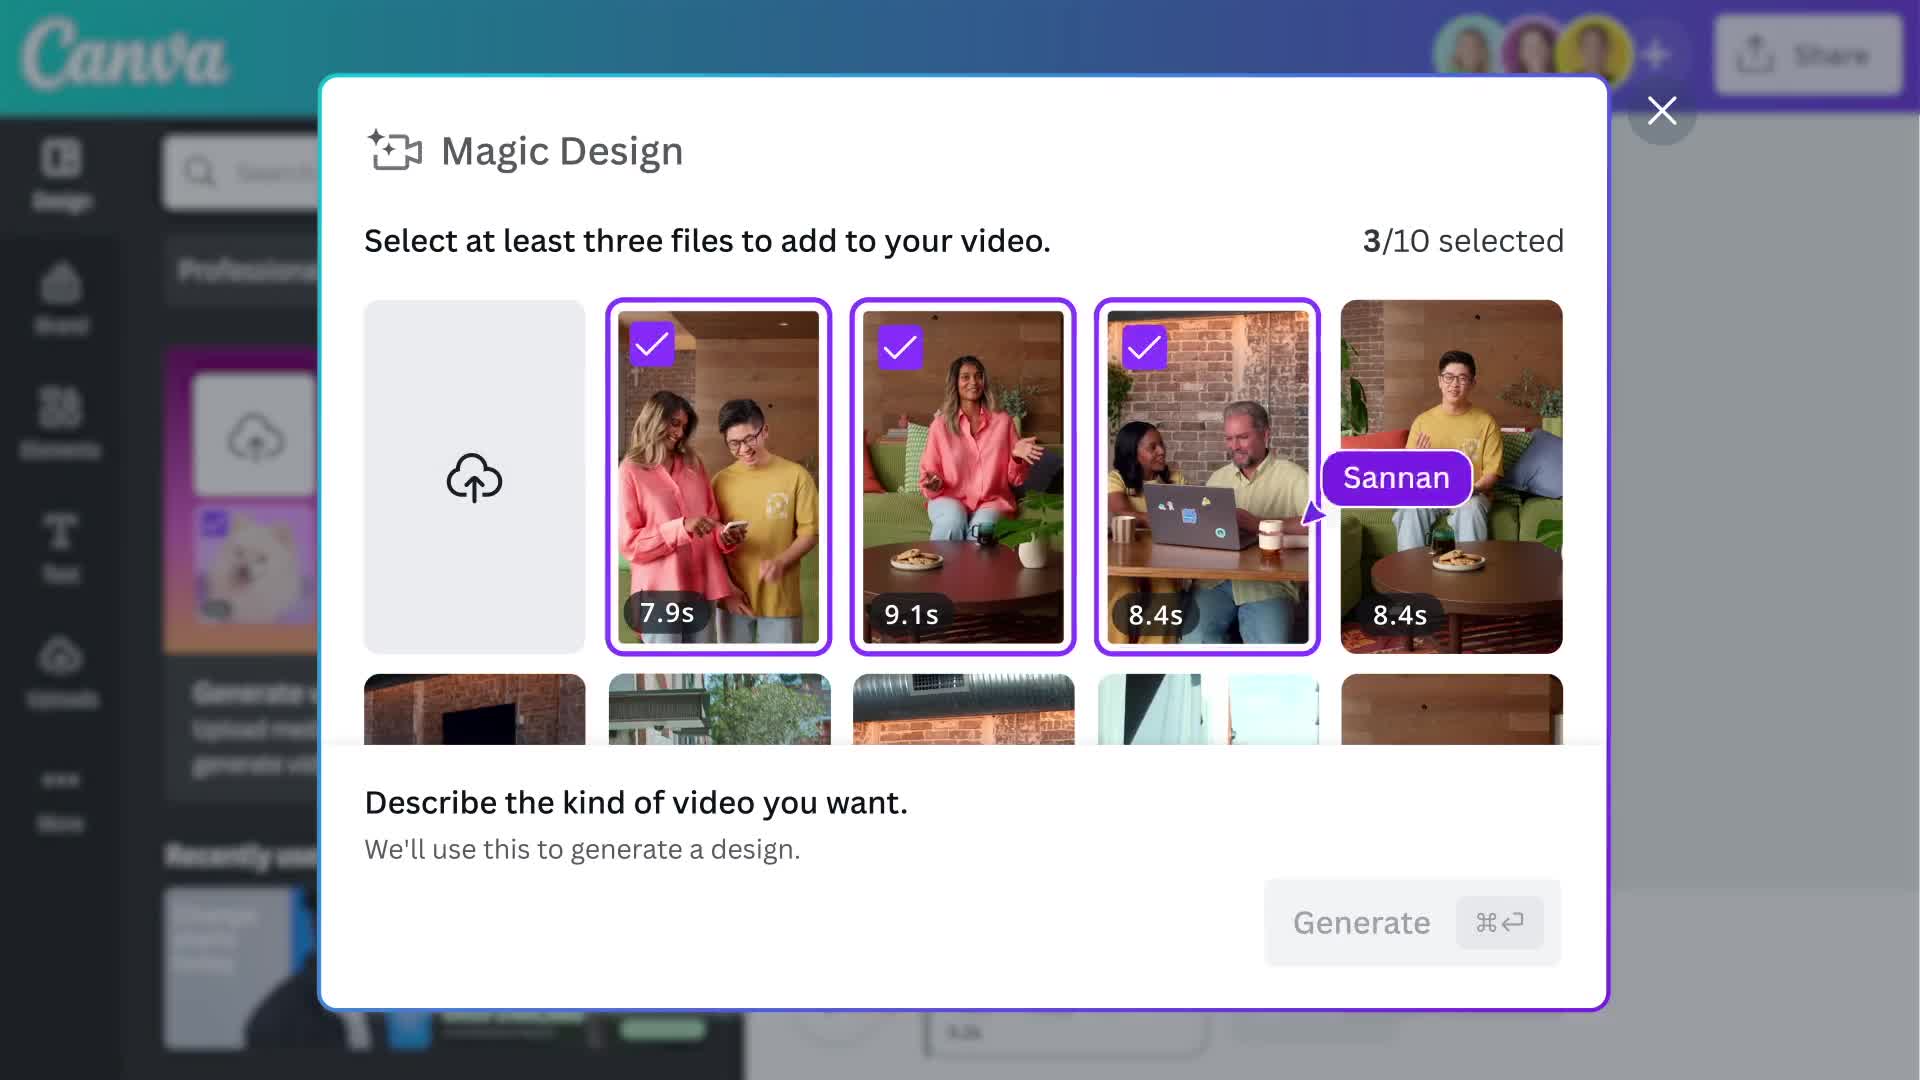Click the More icon in the sidebar
This screenshot has width=1920, height=1080.
61,795
